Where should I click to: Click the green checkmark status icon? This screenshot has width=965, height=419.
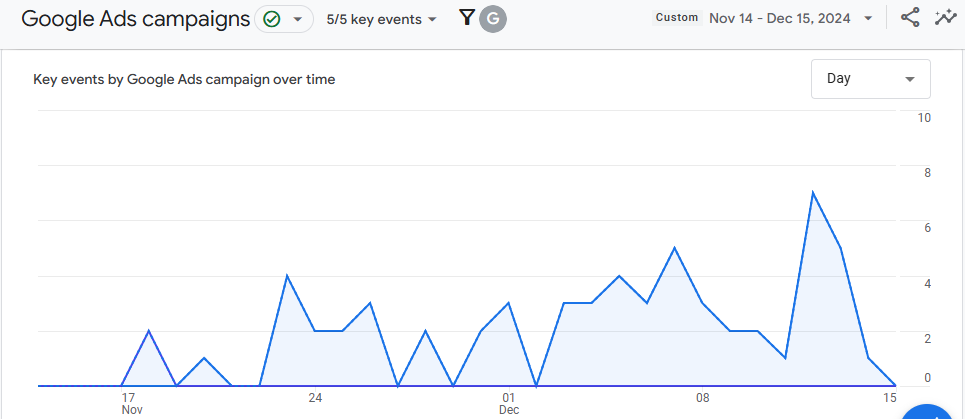(271, 19)
